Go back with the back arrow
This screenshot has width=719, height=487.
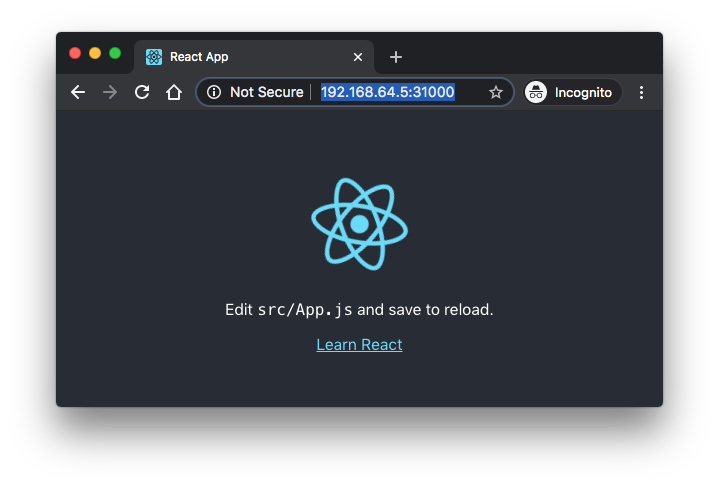pos(78,92)
